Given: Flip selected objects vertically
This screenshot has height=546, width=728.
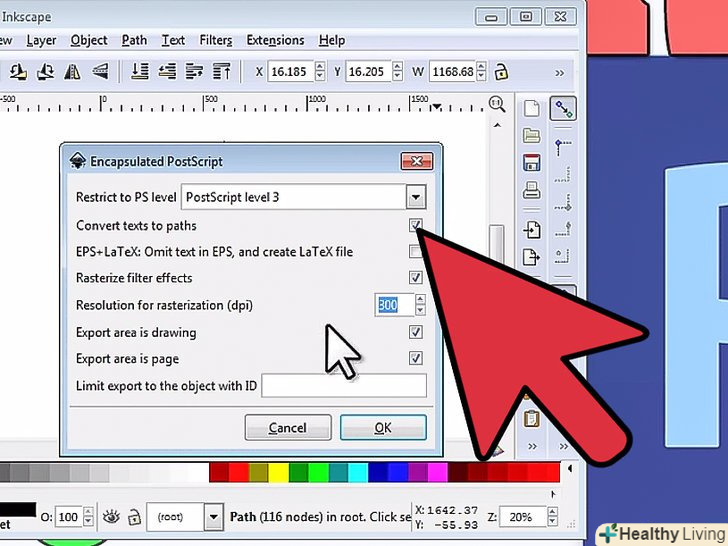Looking at the screenshot, I should pyautogui.click(x=100, y=72).
